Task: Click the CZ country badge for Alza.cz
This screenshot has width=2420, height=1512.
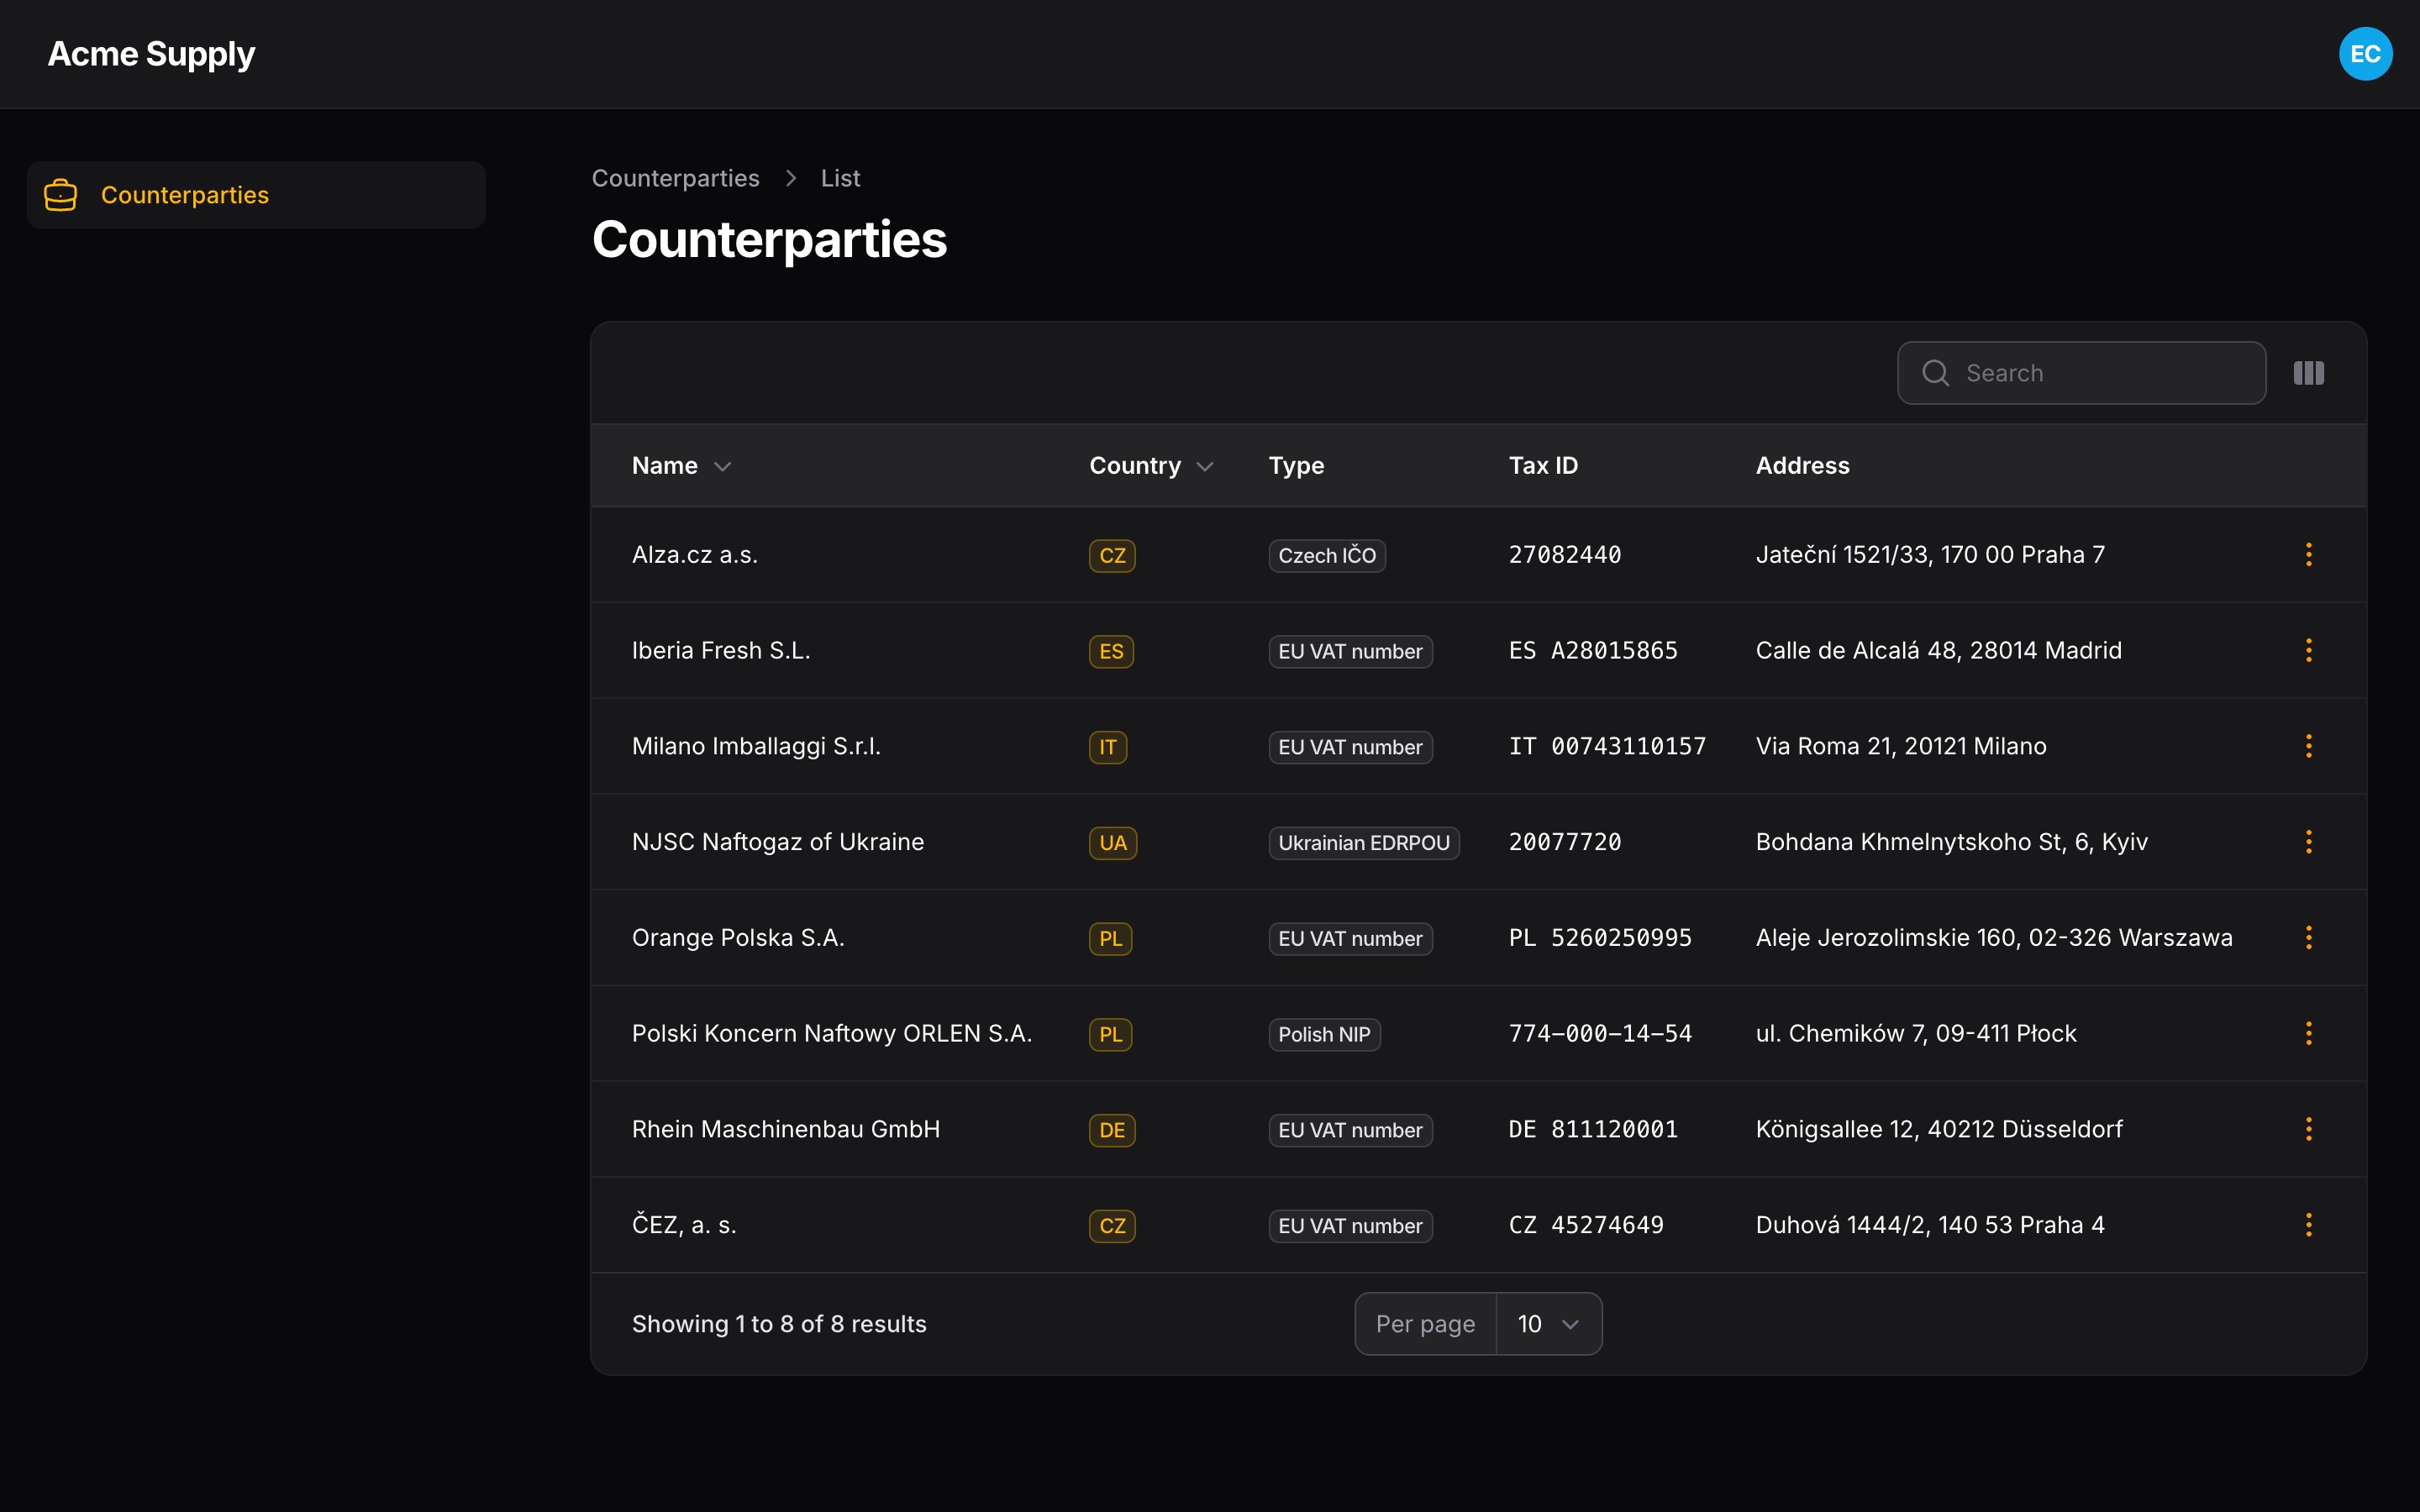Action: [1112, 556]
